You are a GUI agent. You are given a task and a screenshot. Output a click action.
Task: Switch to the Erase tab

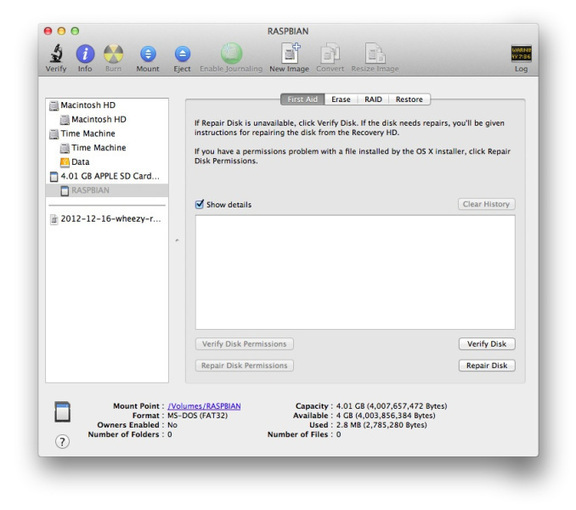[x=341, y=100]
